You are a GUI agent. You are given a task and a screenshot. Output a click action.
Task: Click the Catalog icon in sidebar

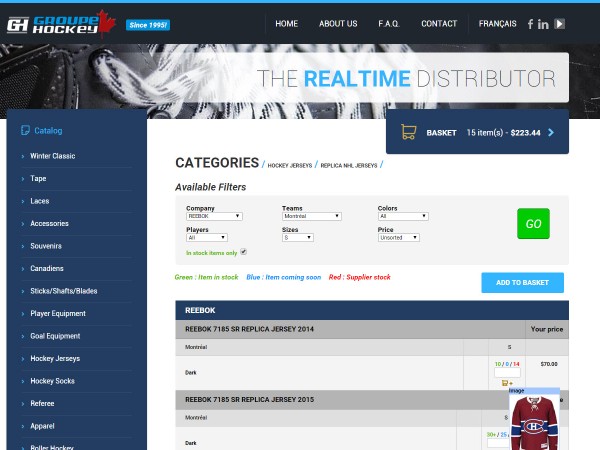coord(25,130)
